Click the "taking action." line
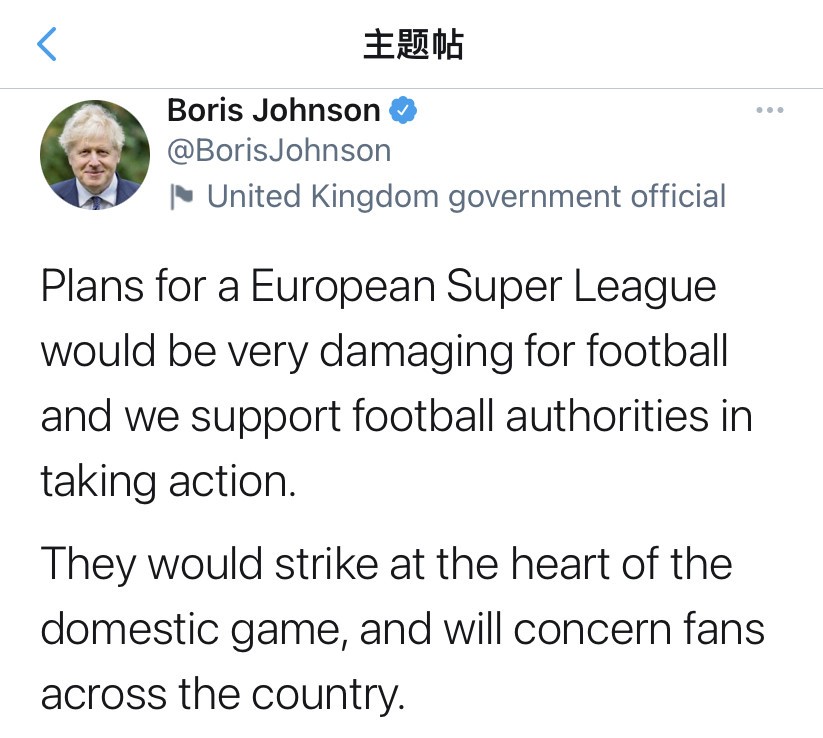This screenshot has height=738, width=823. click(169, 482)
